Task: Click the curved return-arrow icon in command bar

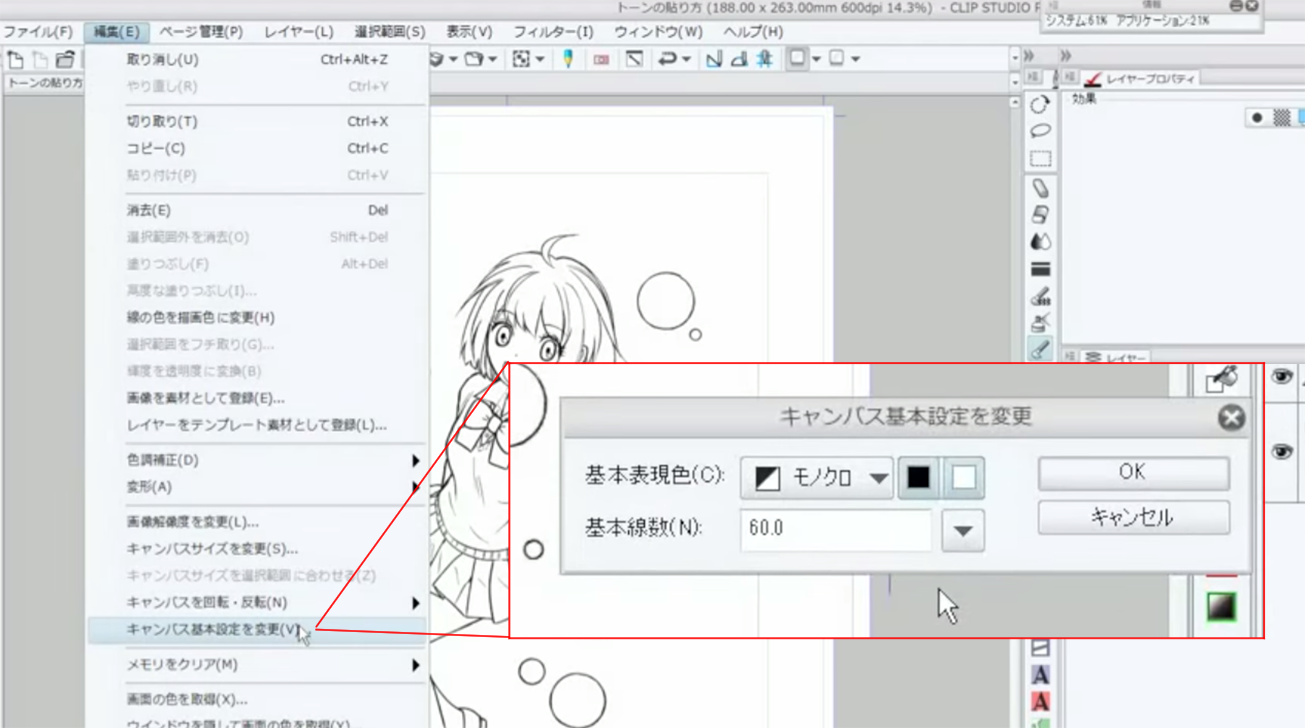Action: click(667, 59)
